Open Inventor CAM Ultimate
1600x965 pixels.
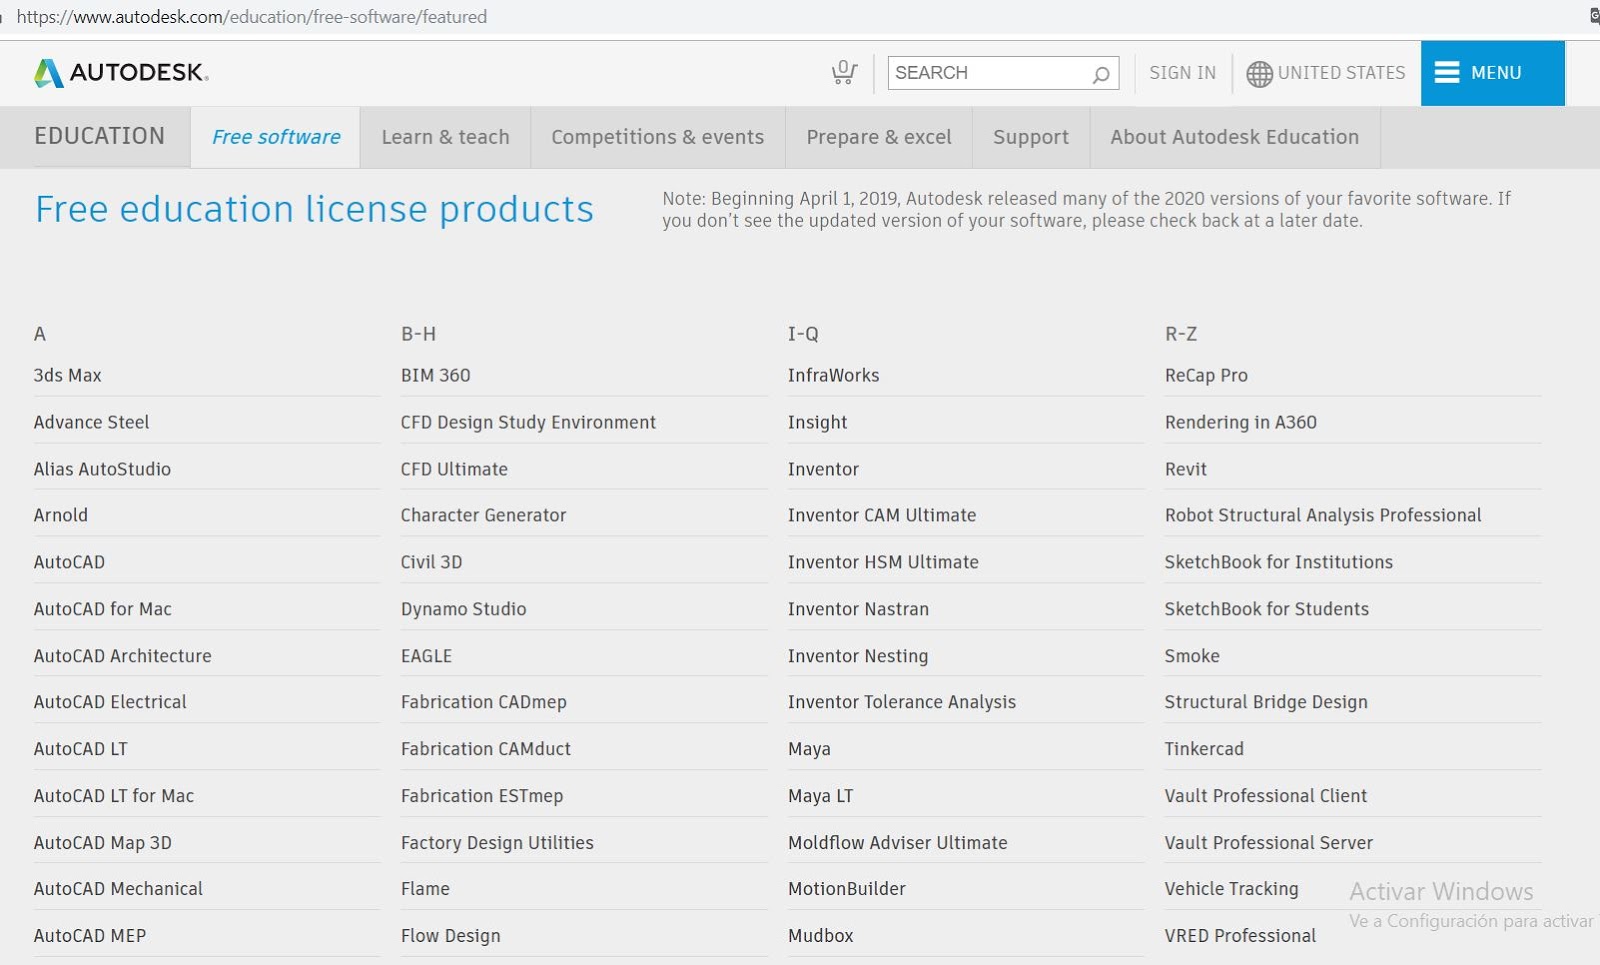click(882, 515)
